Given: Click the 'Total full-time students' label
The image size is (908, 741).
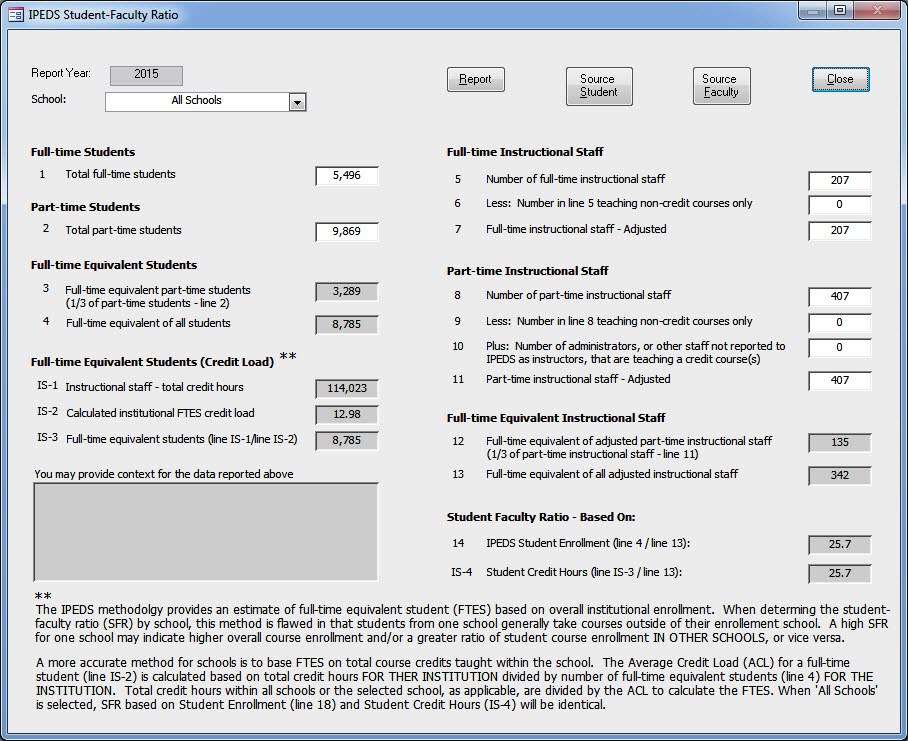Looking at the screenshot, I should (120, 174).
